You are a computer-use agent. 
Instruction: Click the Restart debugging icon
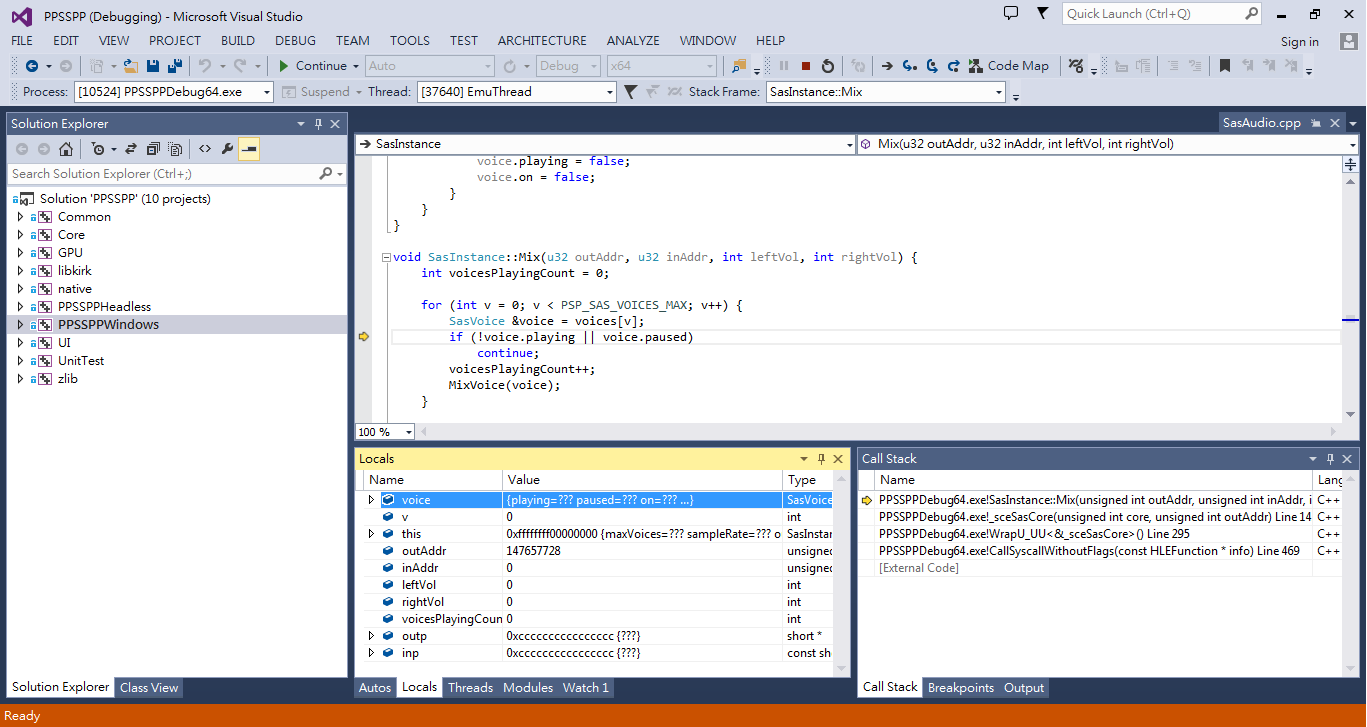828,66
